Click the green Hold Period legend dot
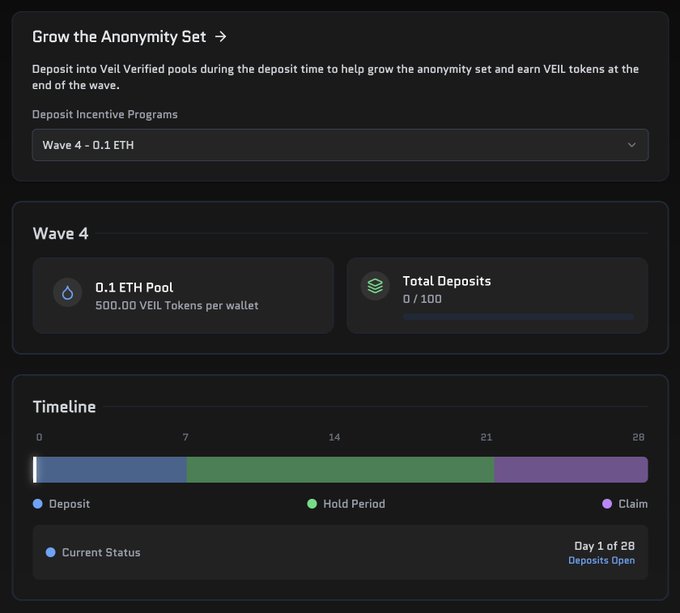680x613 pixels. [312, 504]
